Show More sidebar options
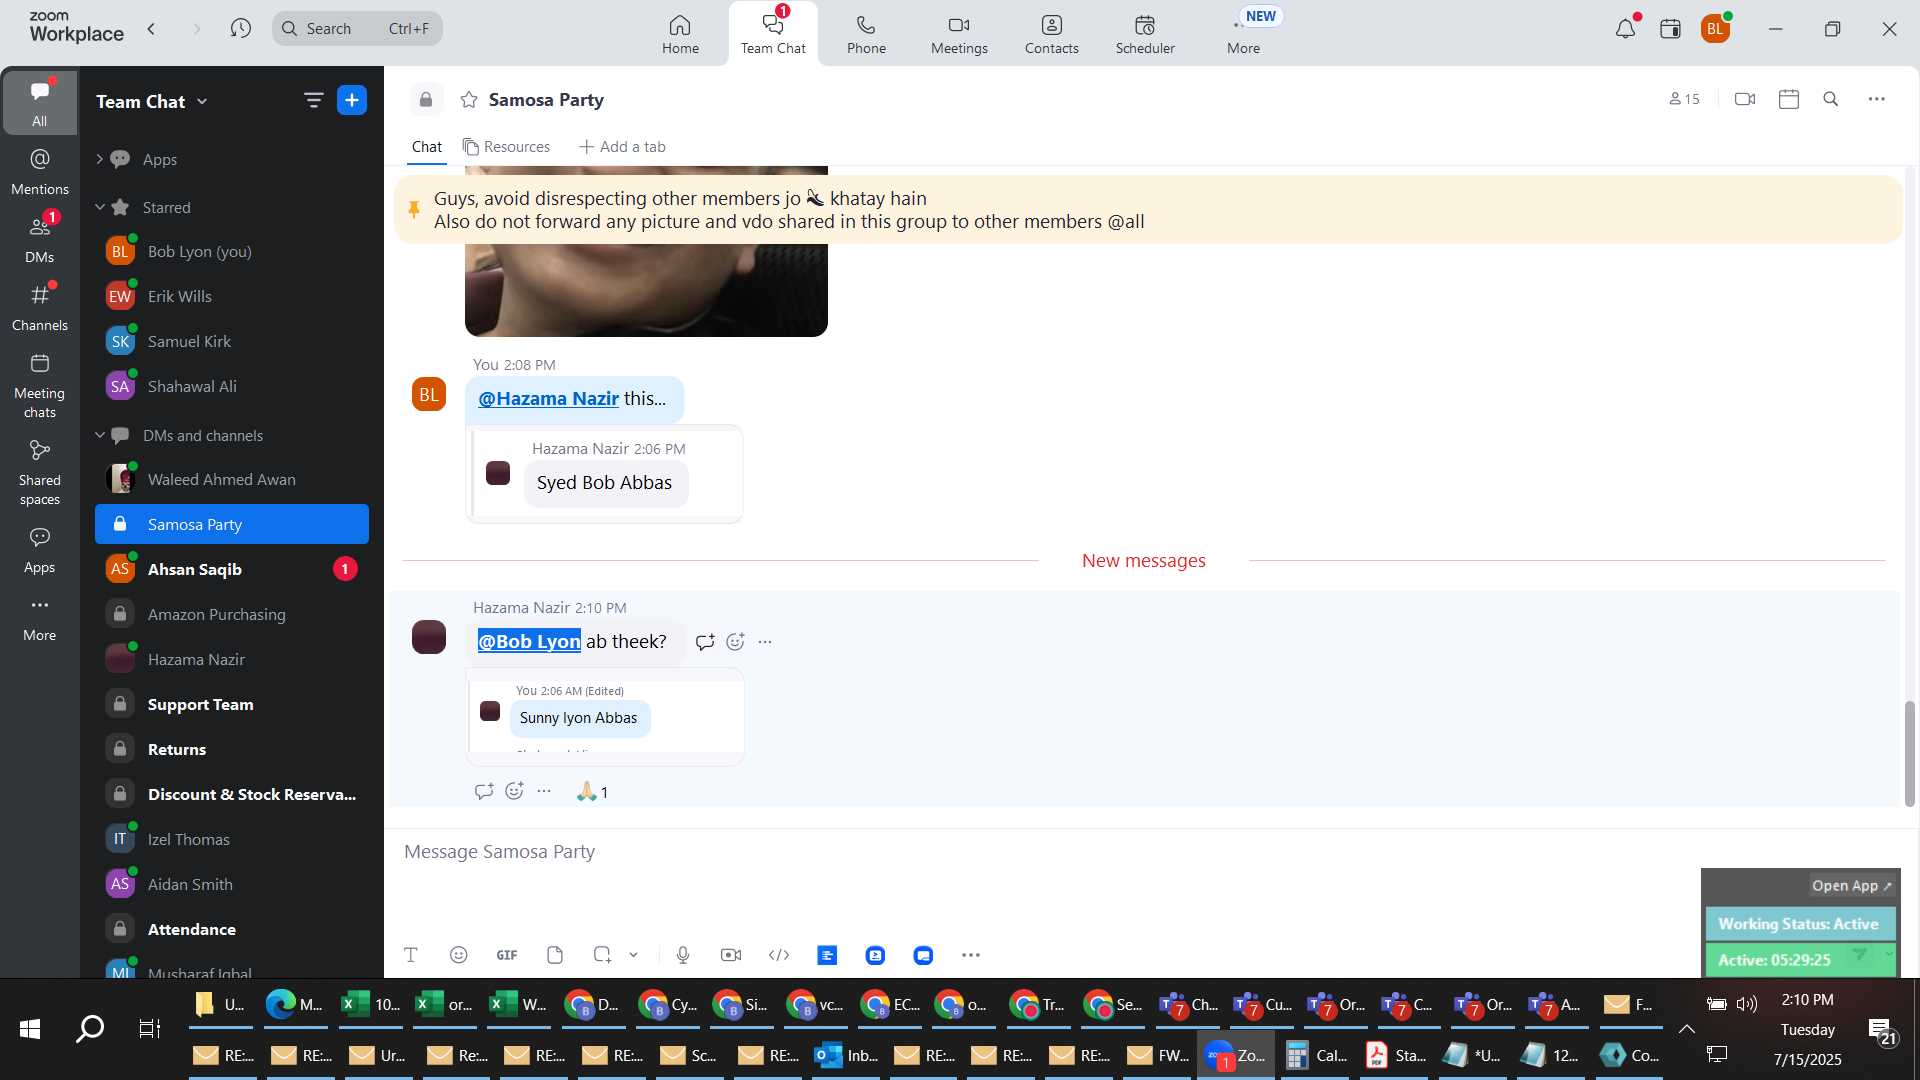The height and width of the screenshot is (1080, 1920). click(x=40, y=619)
